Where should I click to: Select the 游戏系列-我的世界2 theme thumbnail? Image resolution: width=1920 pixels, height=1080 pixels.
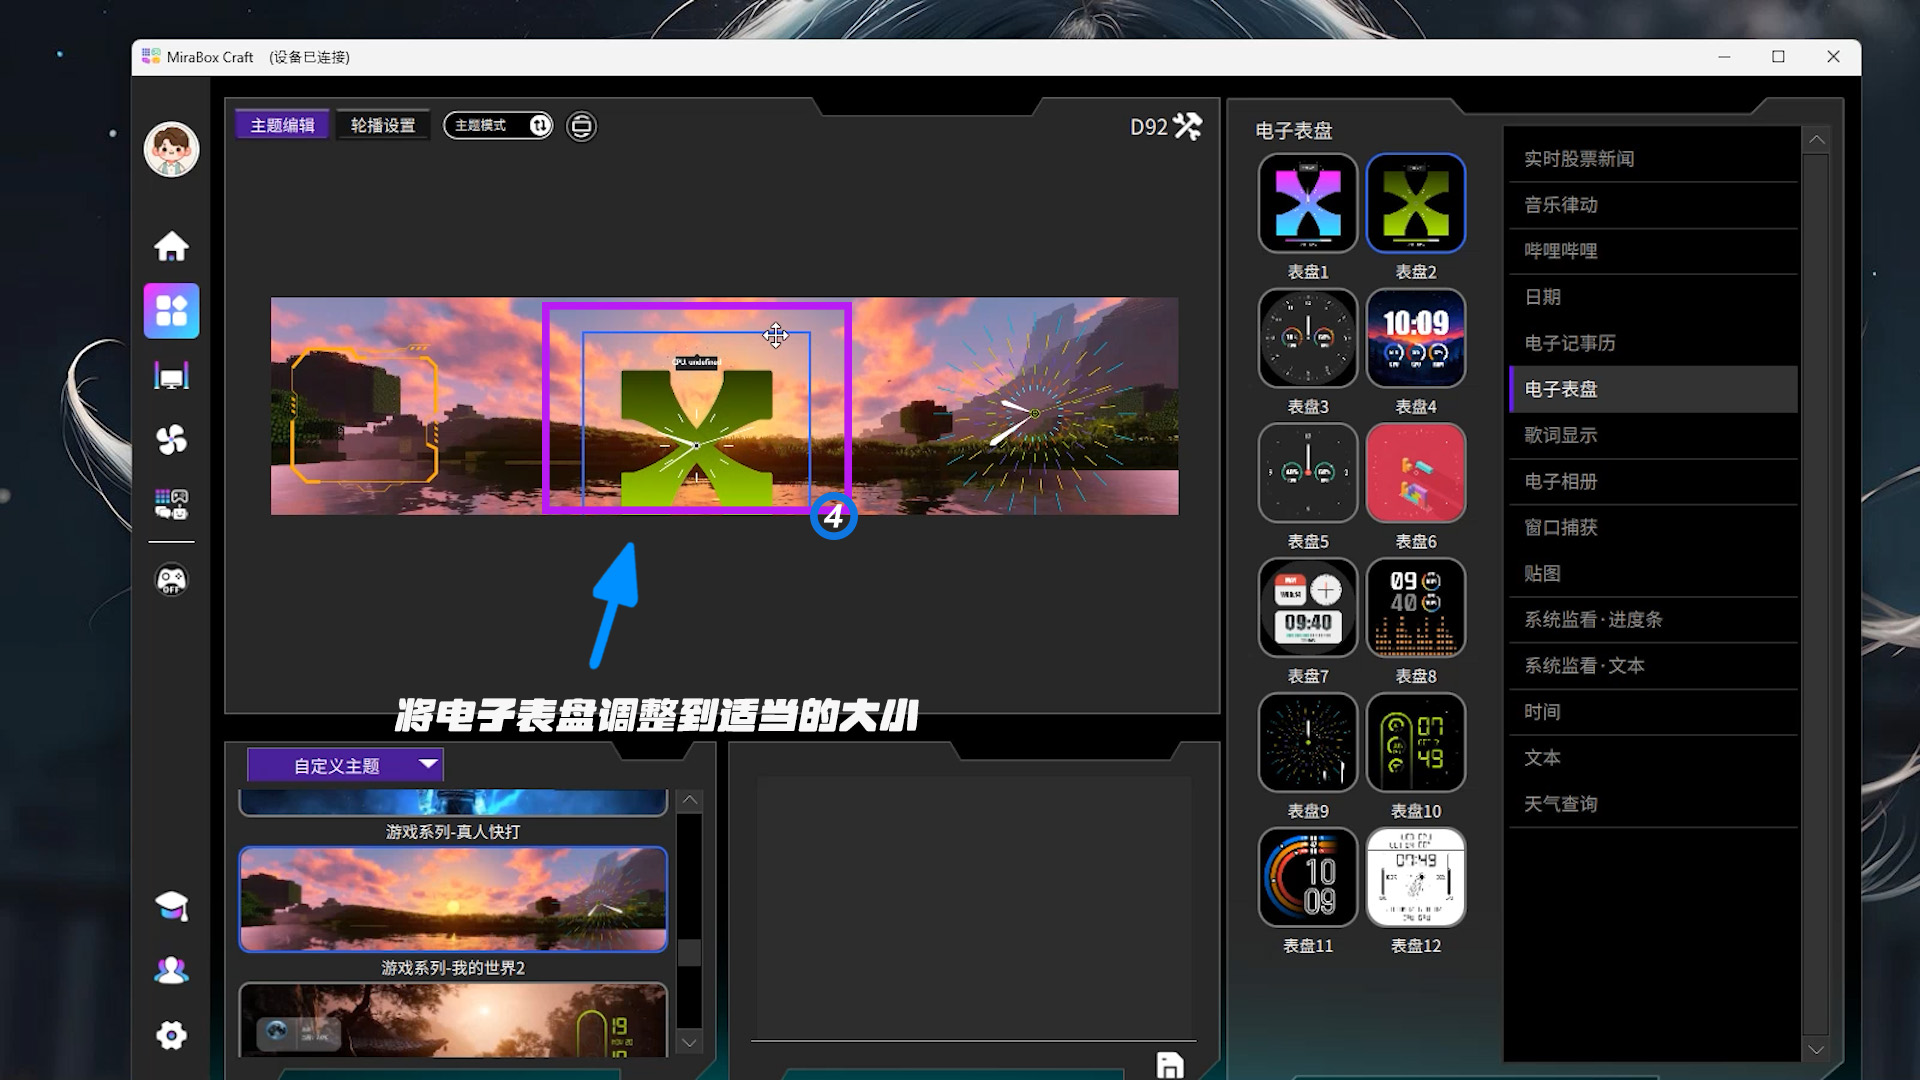tap(453, 899)
